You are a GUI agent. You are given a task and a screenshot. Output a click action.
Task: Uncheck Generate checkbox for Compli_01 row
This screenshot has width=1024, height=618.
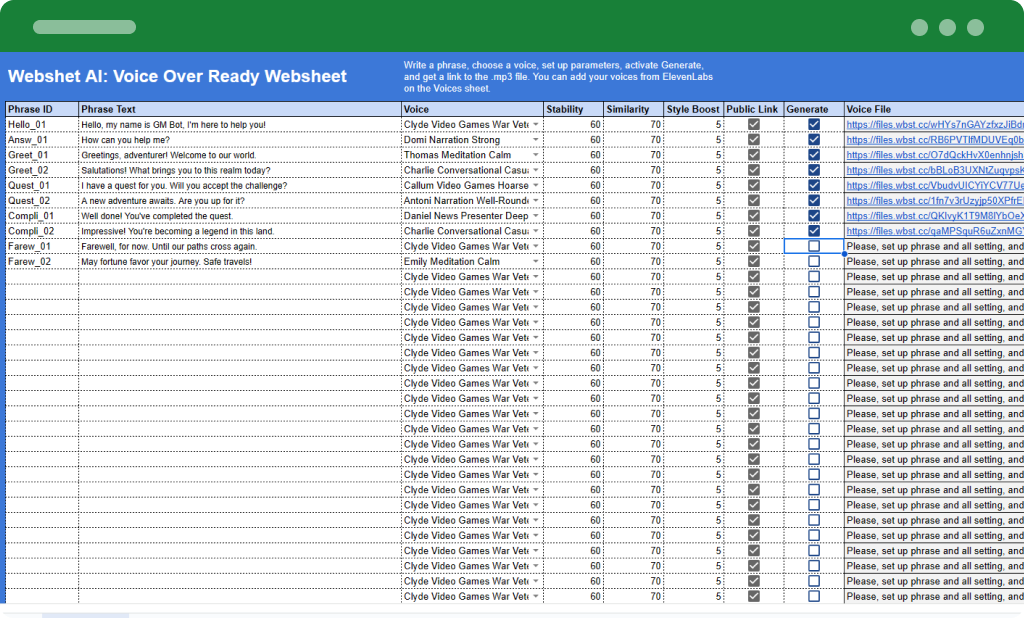click(x=814, y=216)
